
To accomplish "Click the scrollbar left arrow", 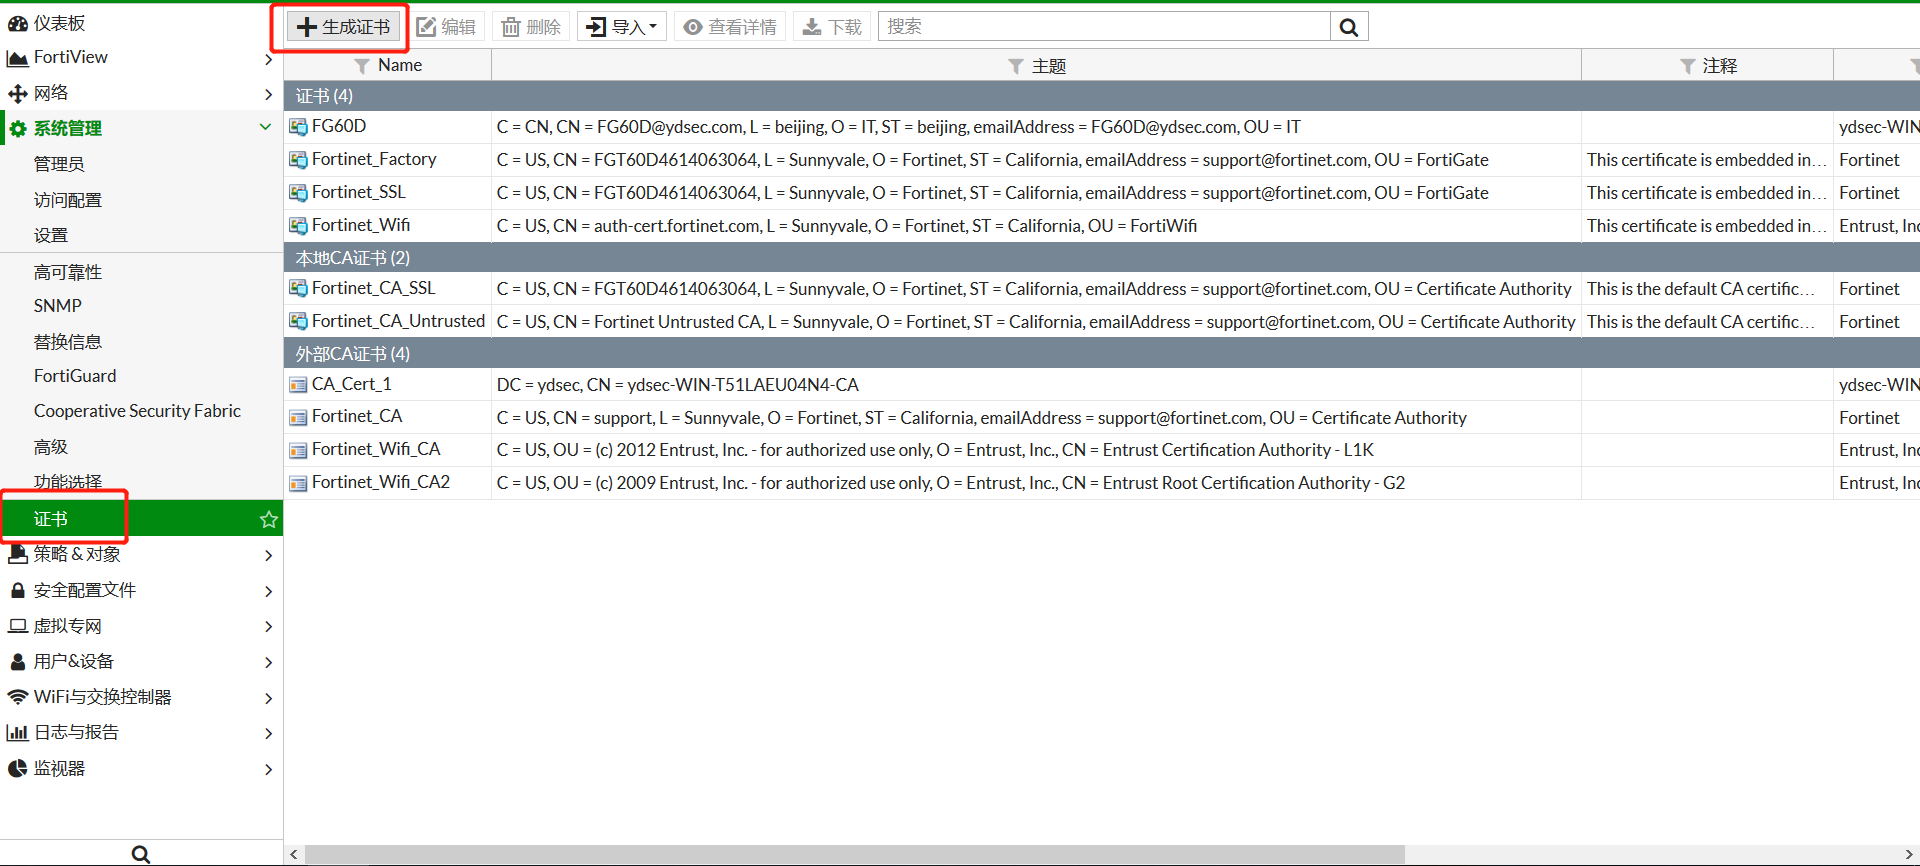I will (x=293, y=855).
